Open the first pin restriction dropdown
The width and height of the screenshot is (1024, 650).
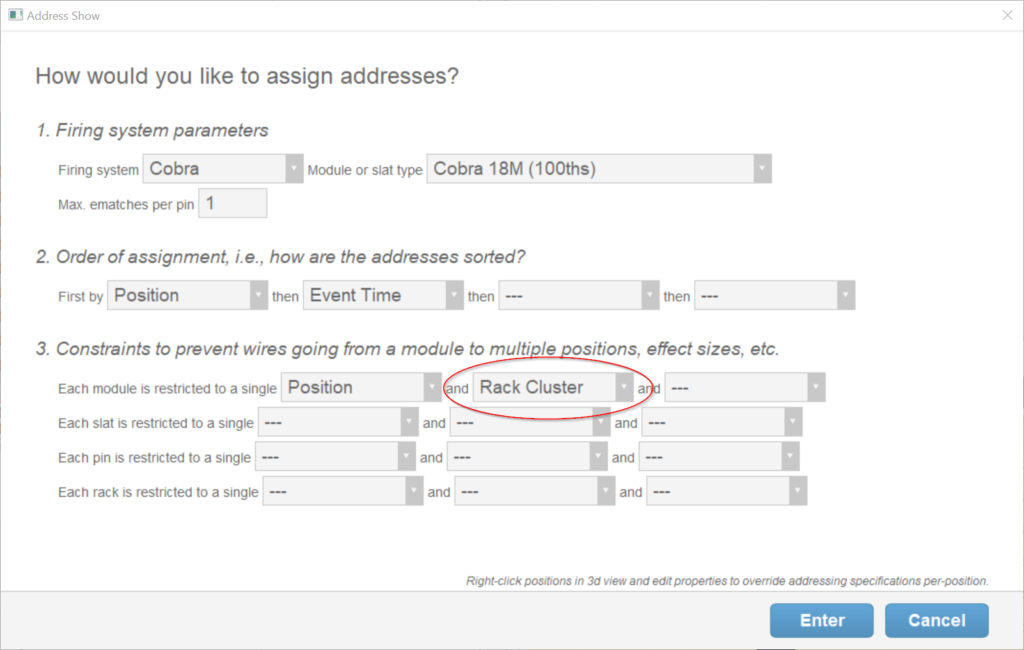335,458
